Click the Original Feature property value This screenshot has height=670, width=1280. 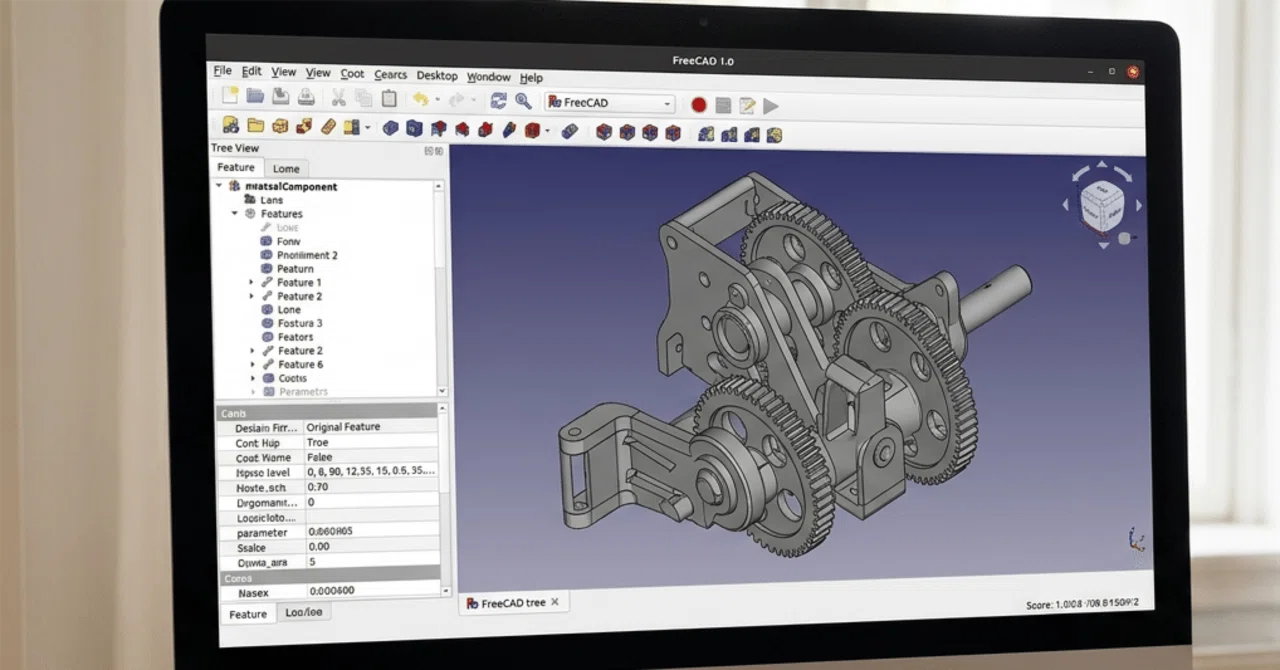pyautogui.click(x=343, y=427)
